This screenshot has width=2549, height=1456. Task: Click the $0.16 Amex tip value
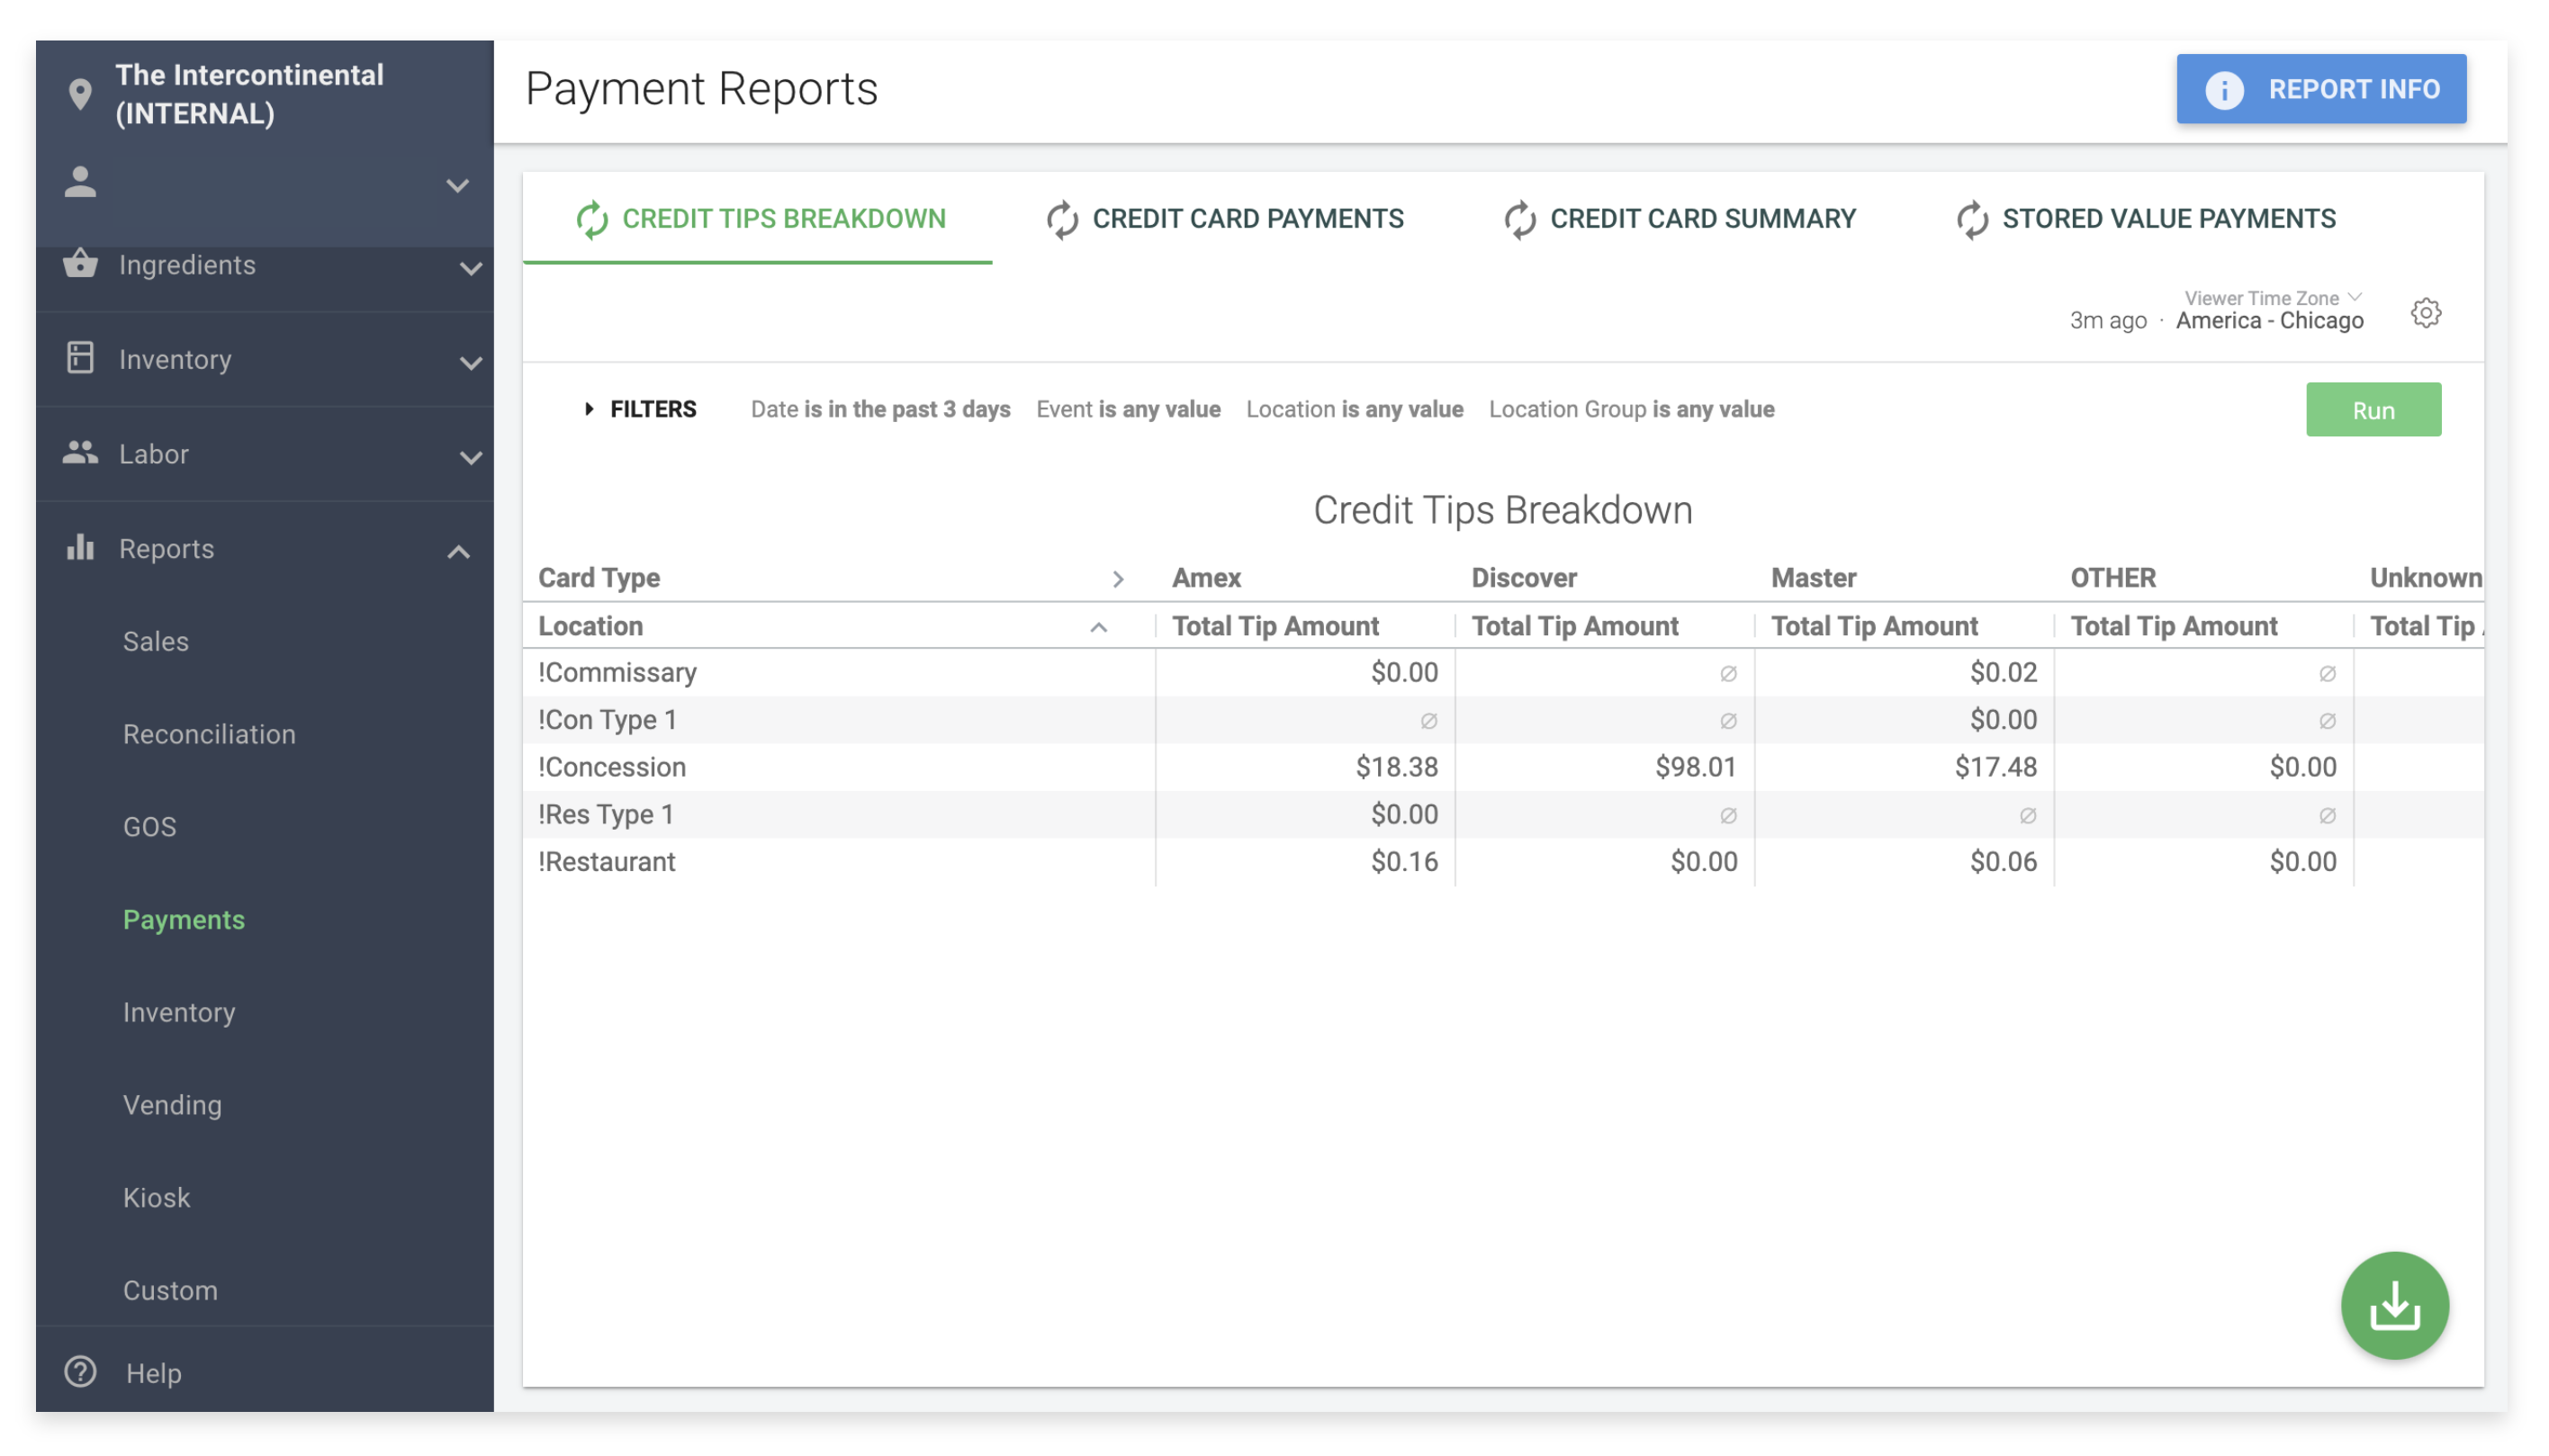coord(1404,862)
